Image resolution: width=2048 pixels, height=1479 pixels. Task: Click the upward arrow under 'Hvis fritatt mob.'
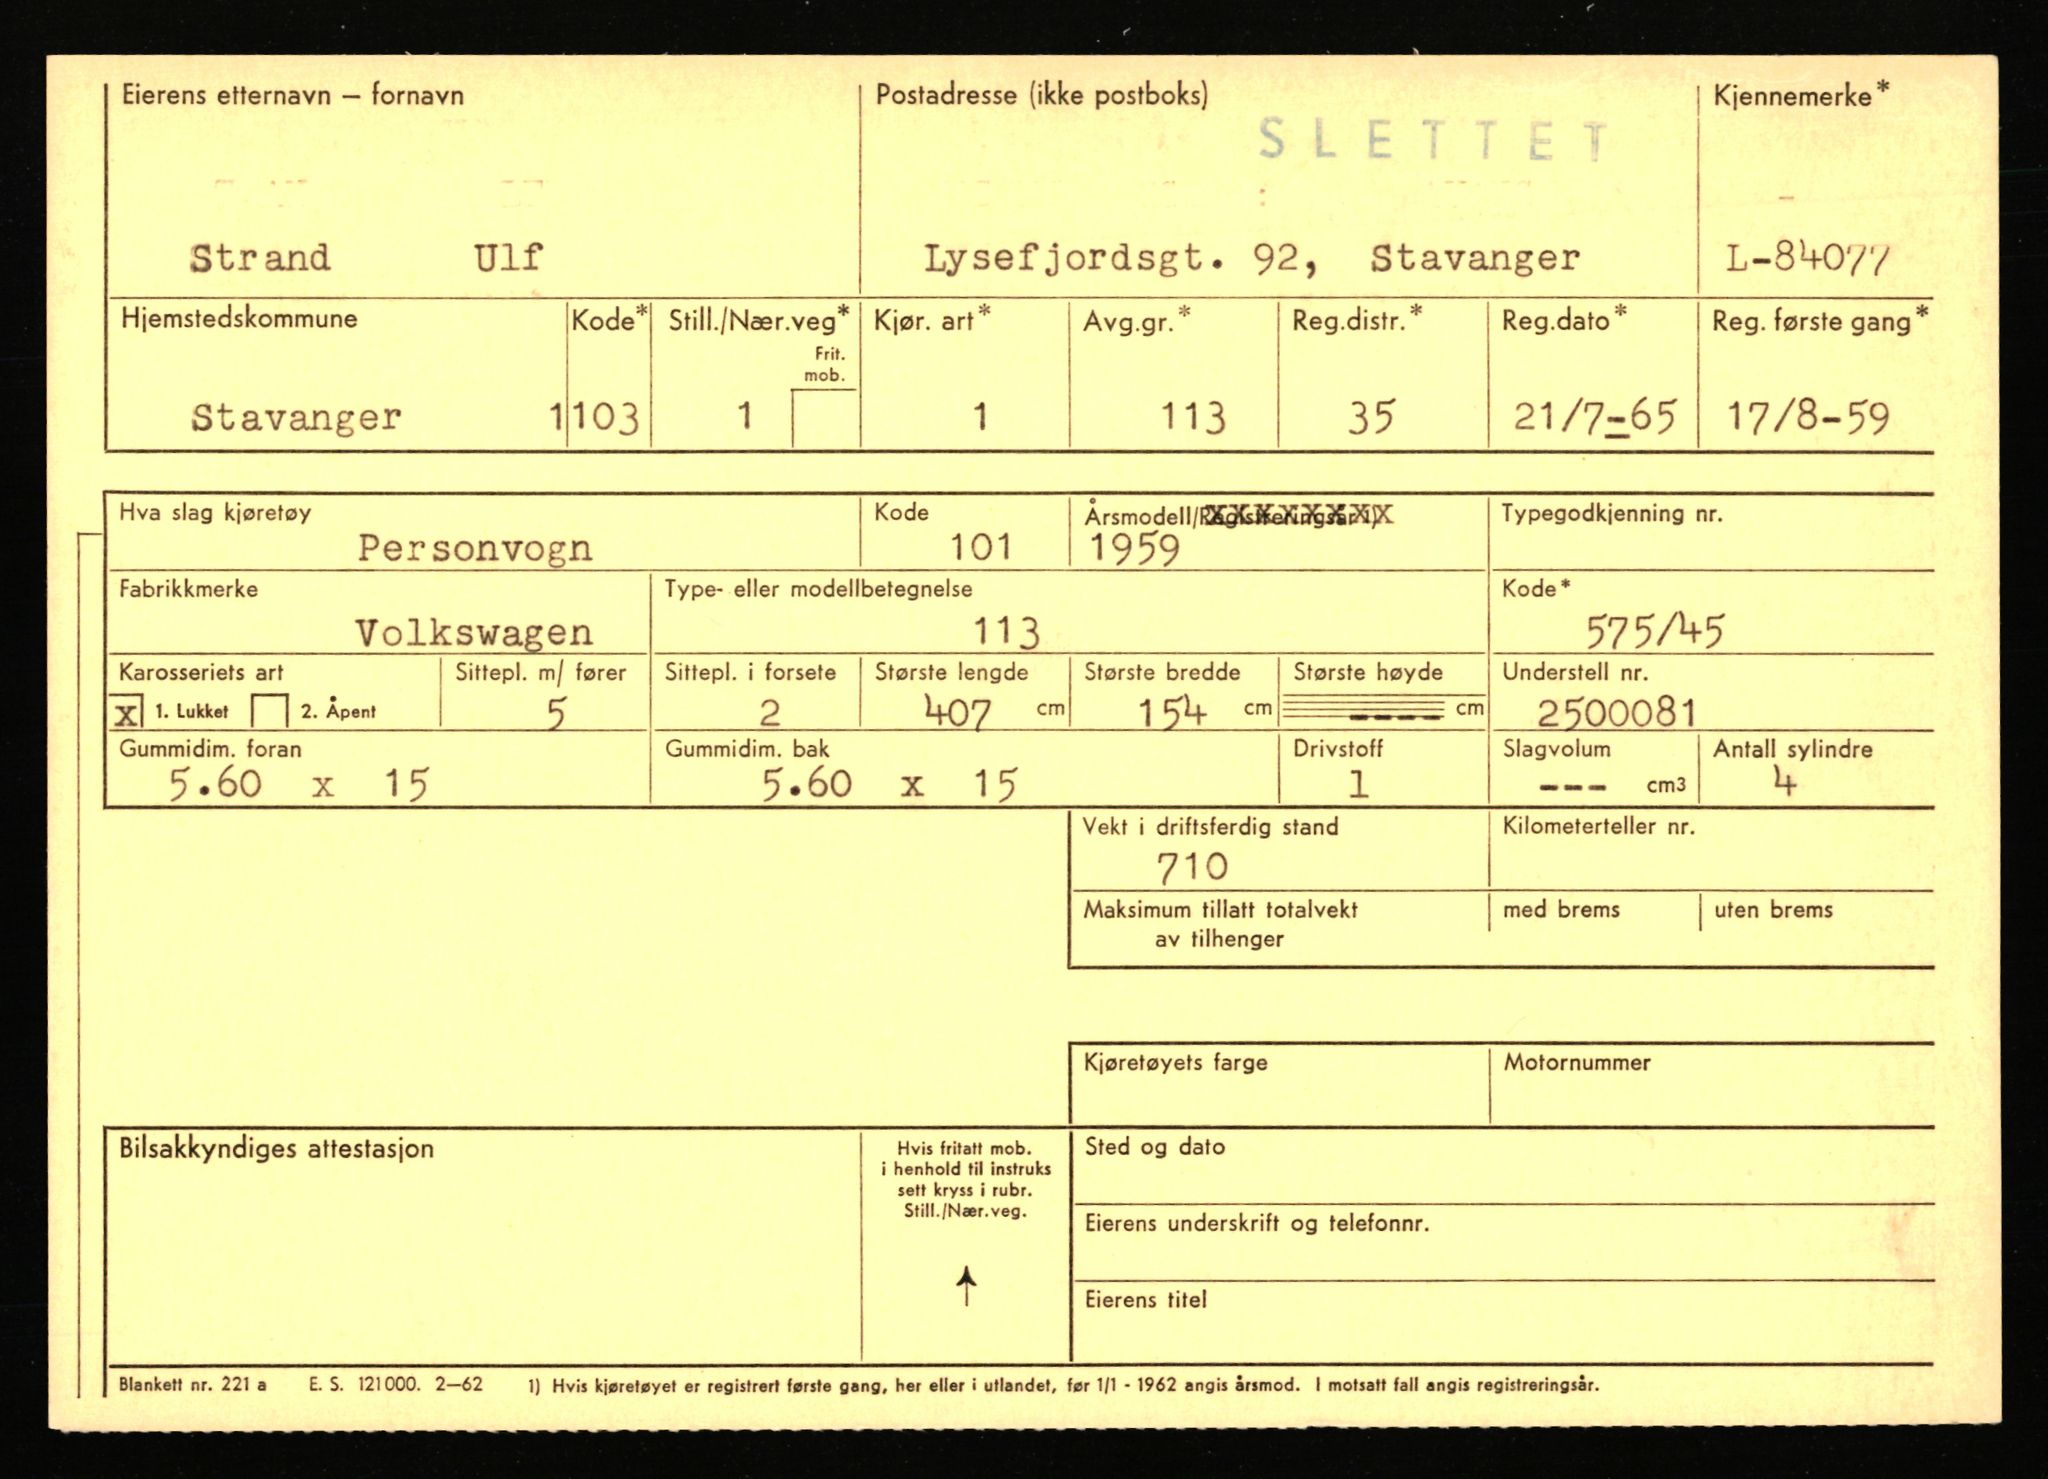tap(966, 1285)
